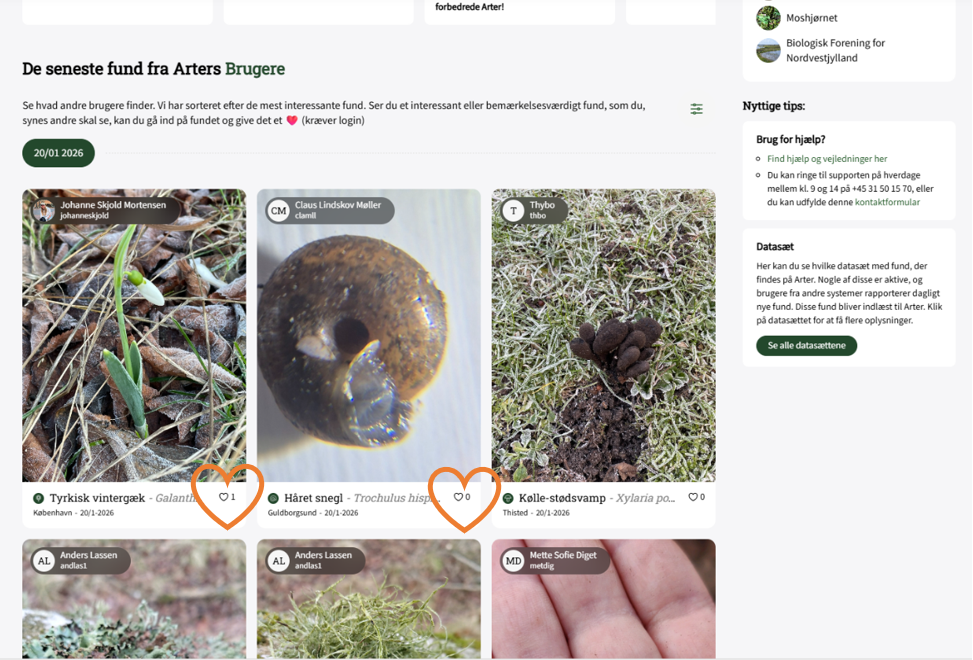Open the Brugere link in the heading
Screen dimensions: 973x660
[x=254, y=69]
